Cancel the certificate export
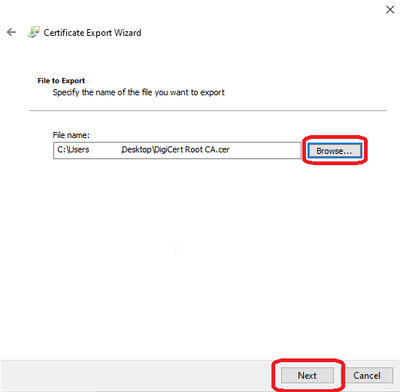 pyautogui.click(x=367, y=375)
